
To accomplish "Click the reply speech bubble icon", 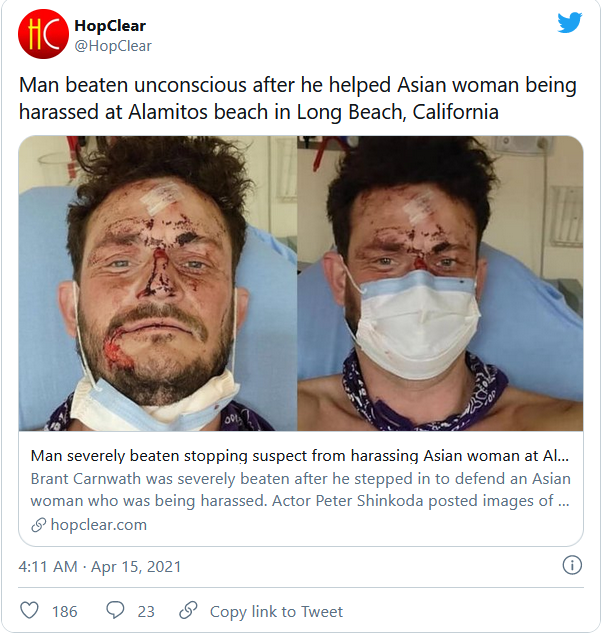I will (115, 611).
